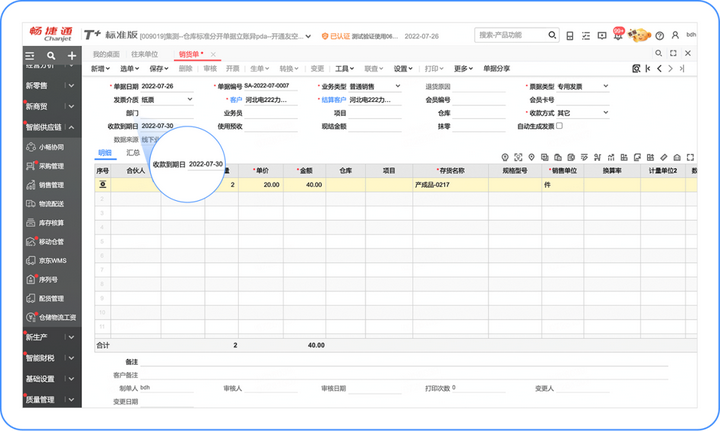The height and width of the screenshot is (431, 720).
Task: Switch to the 汇总 tab
Action: coord(133,153)
